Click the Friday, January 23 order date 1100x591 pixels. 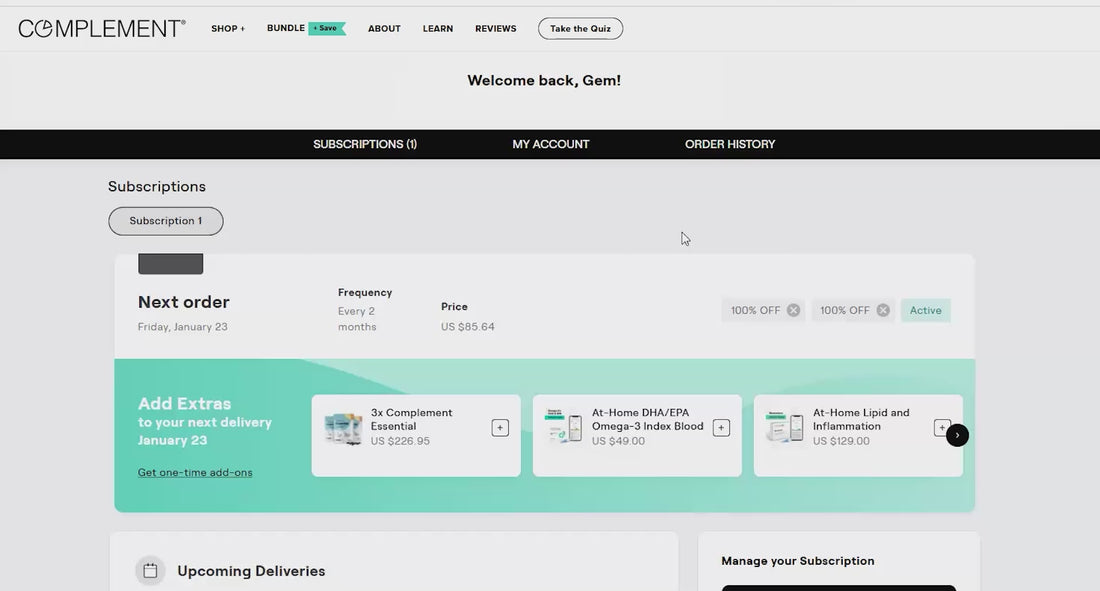(182, 327)
